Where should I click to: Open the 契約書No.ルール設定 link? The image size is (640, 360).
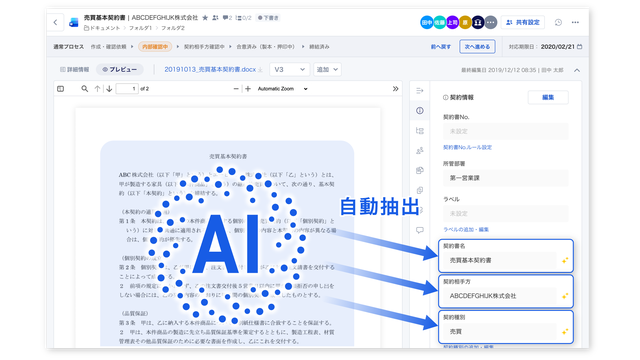coord(467,147)
